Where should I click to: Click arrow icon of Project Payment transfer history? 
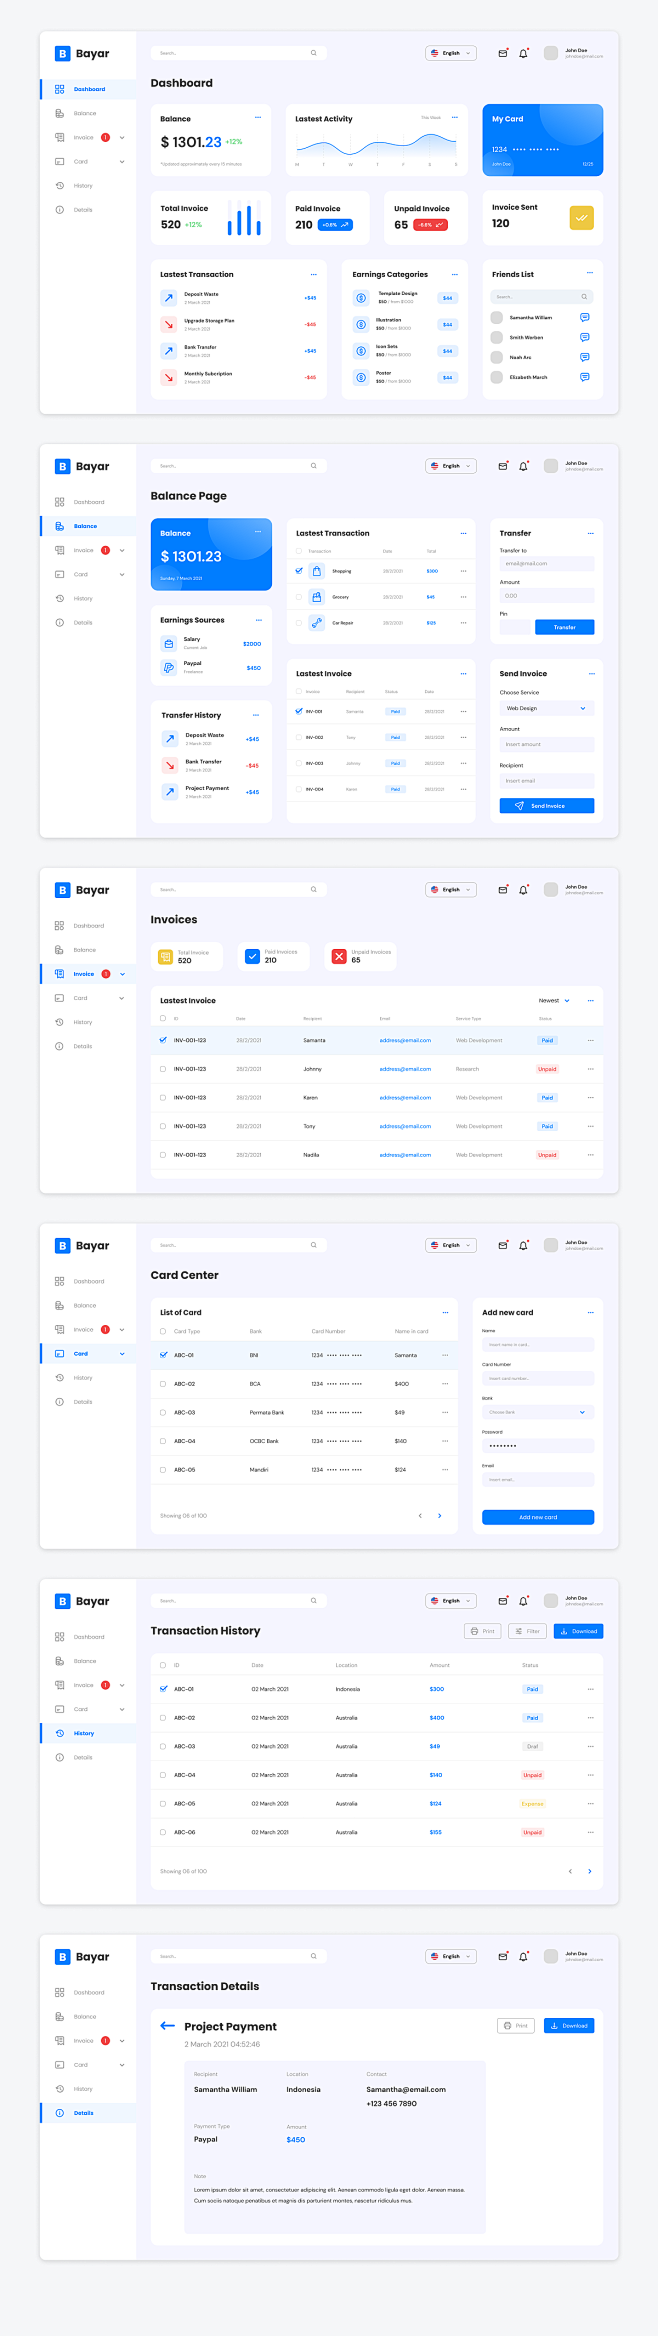click(170, 791)
